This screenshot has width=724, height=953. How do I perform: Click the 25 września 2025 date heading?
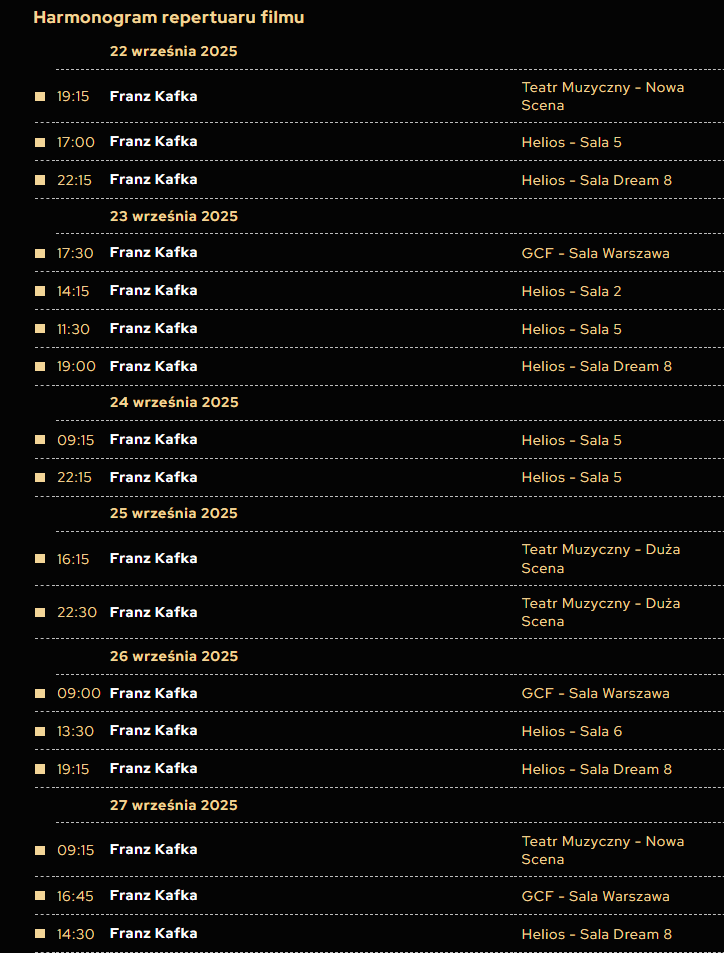click(x=174, y=513)
